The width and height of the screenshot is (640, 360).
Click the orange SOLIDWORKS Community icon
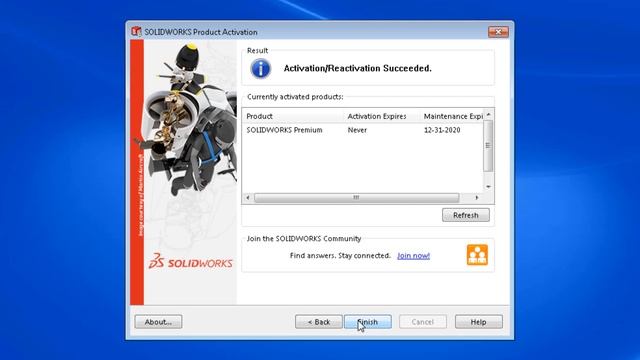click(477, 255)
